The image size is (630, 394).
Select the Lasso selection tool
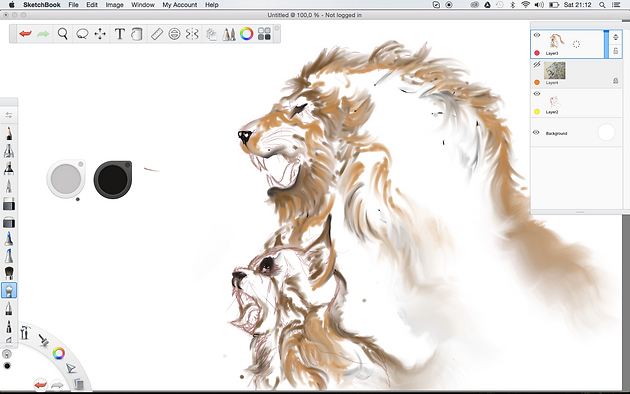82,34
